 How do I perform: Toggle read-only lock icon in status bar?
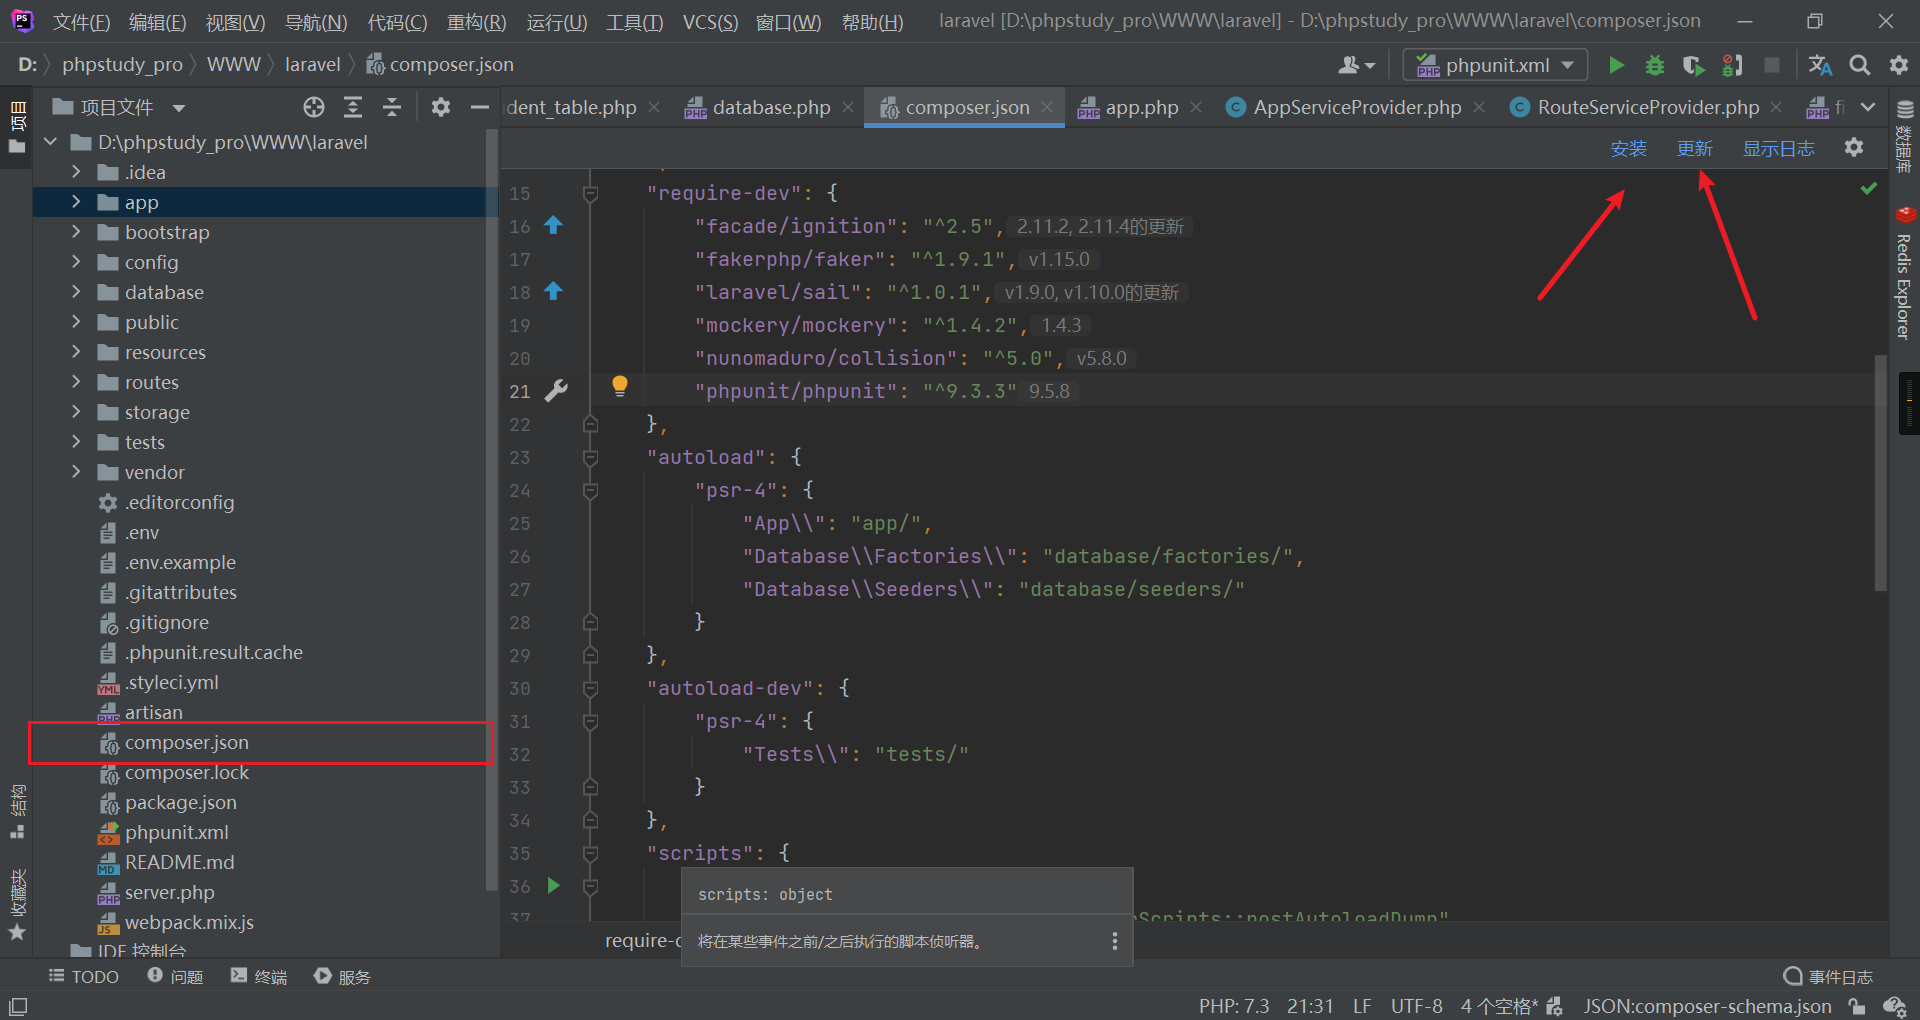[1857, 1006]
